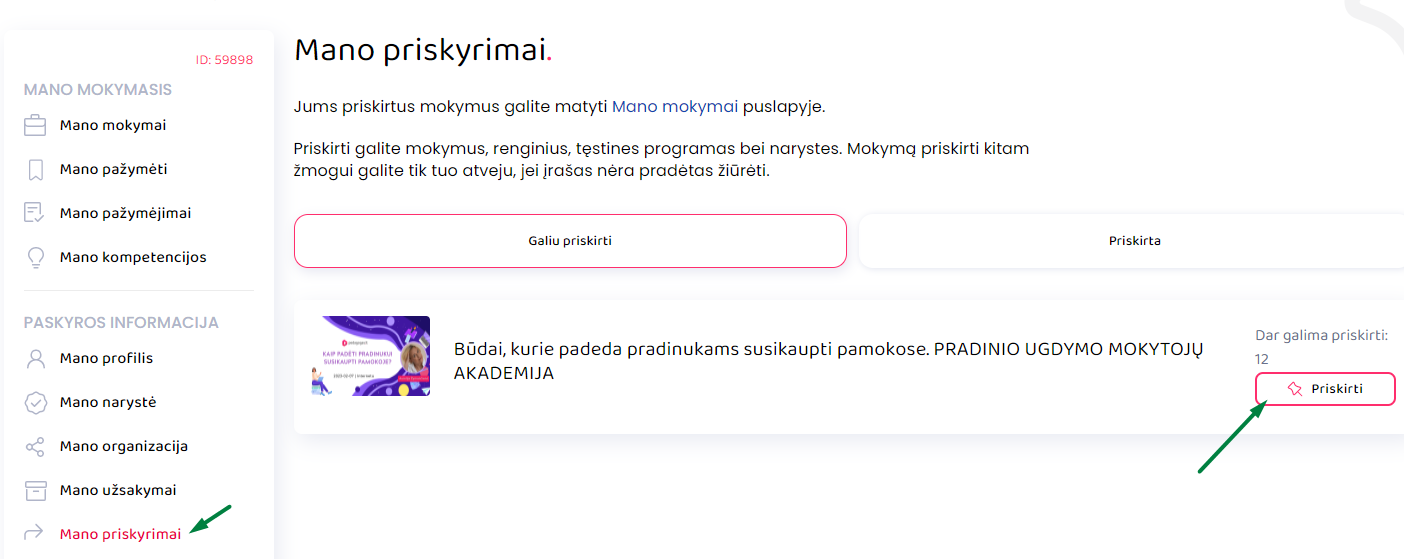Image resolution: width=1404 pixels, height=559 pixels.
Task: Click the arrow icon beside Mano priskyrimai
Action: point(36,533)
